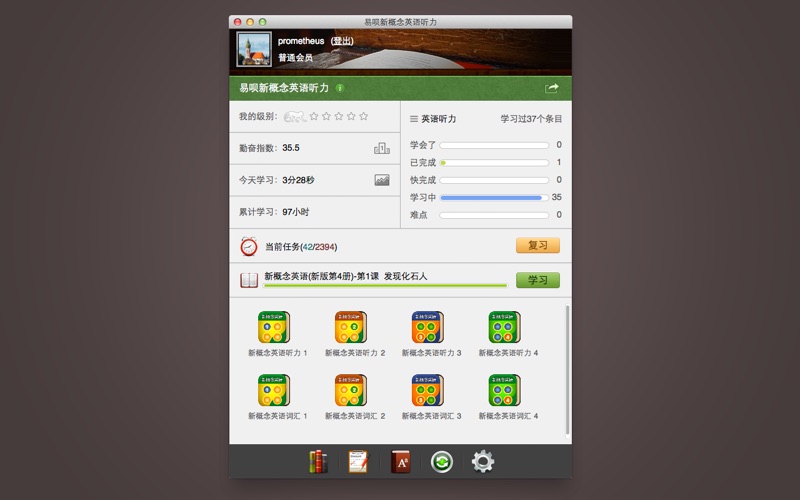Open course 新概念英语听力 3
The width and height of the screenshot is (800, 500).
[428, 327]
